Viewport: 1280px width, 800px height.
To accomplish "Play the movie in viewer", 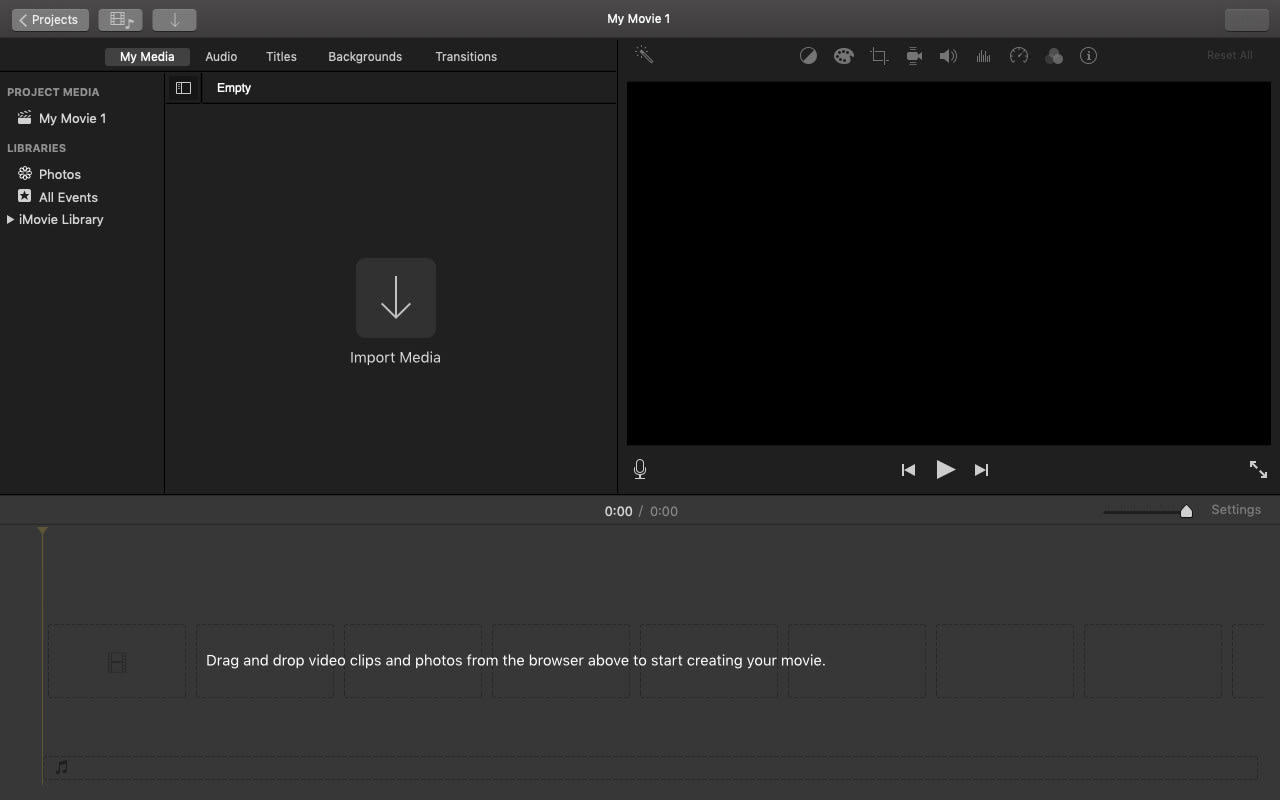I will point(945,469).
